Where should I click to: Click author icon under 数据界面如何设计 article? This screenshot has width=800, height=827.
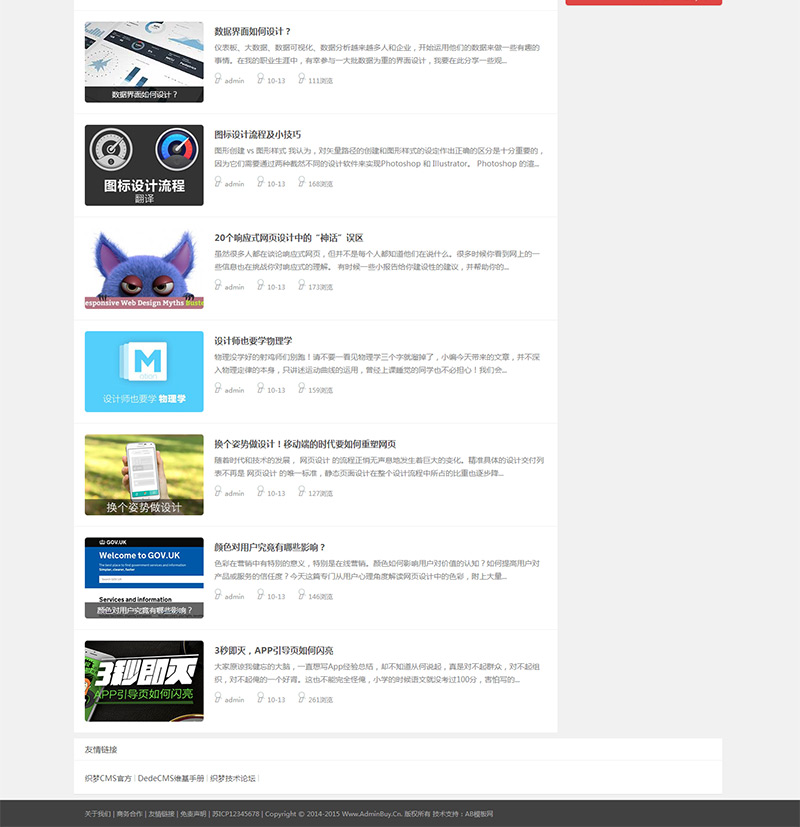(218, 79)
